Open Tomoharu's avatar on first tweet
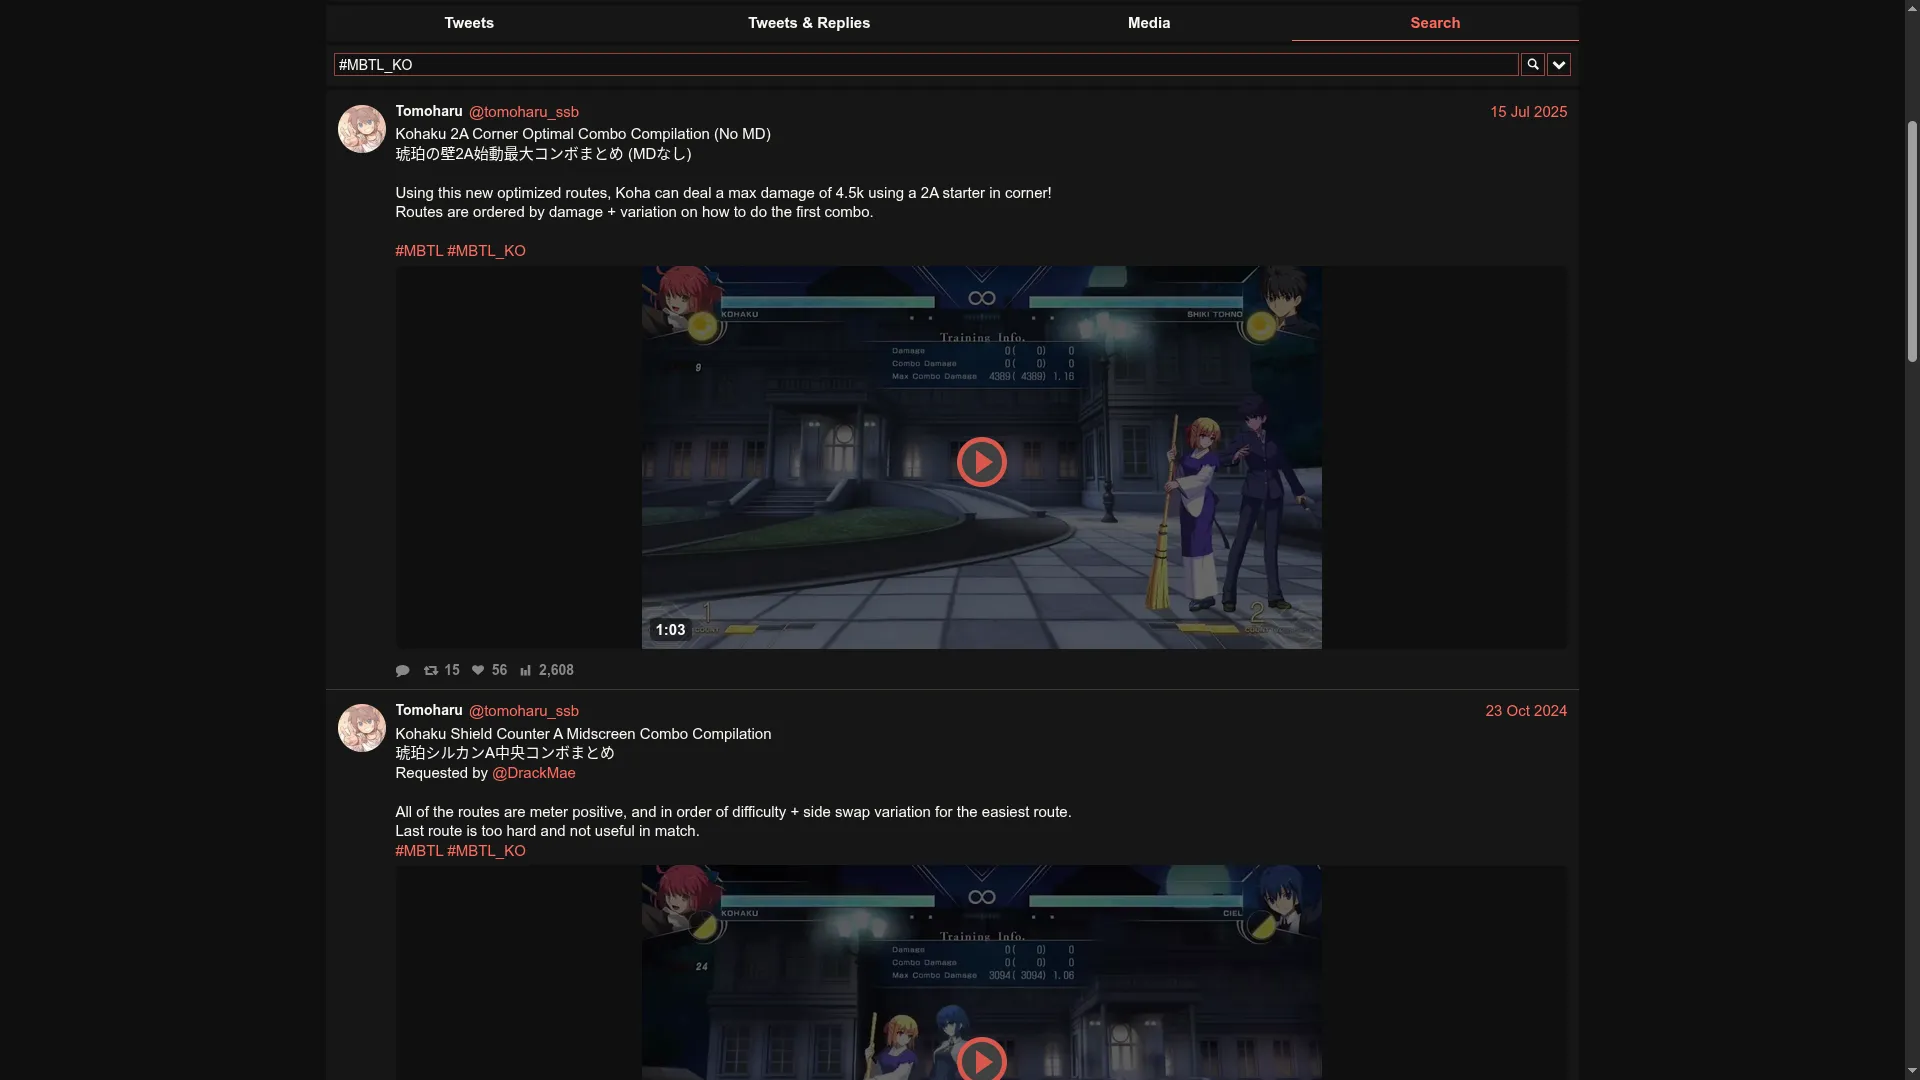 click(x=362, y=129)
